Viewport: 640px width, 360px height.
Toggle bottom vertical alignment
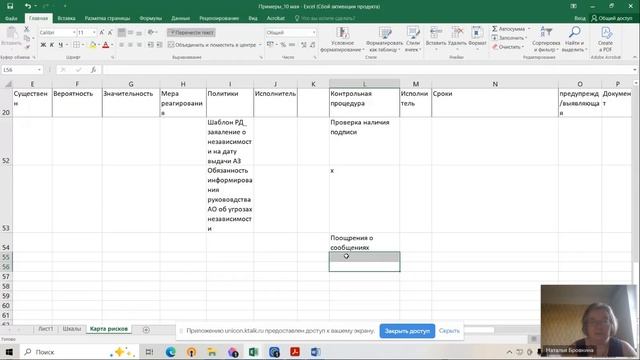click(139, 32)
